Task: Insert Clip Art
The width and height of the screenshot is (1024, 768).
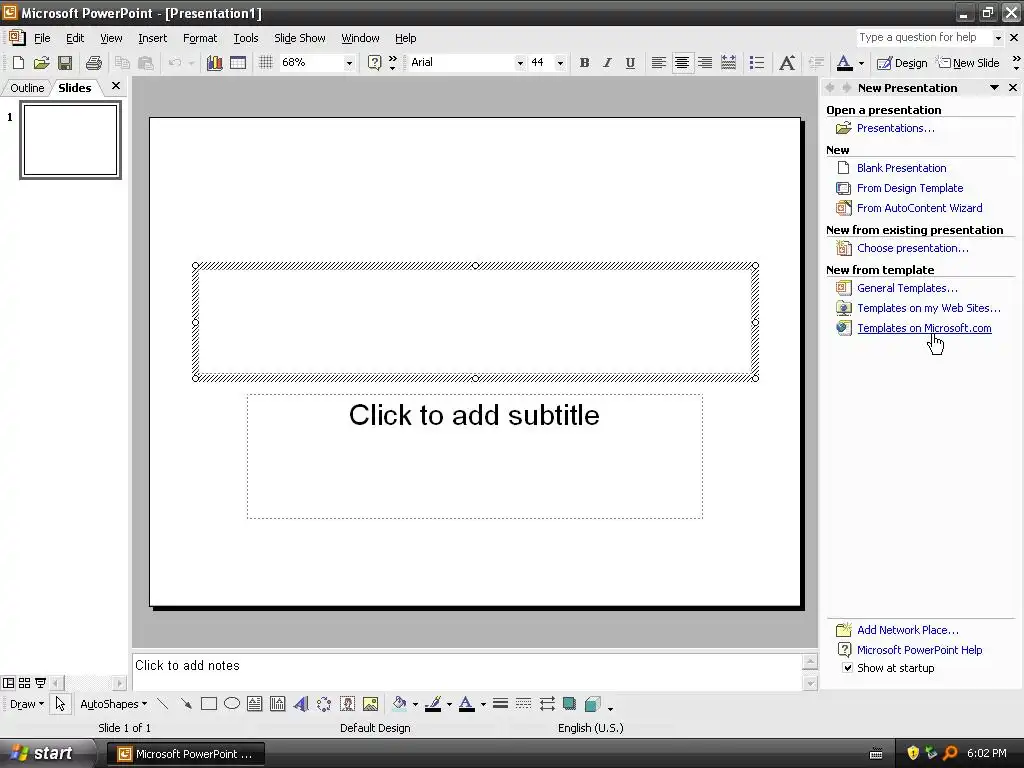Action: click(347, 704)
